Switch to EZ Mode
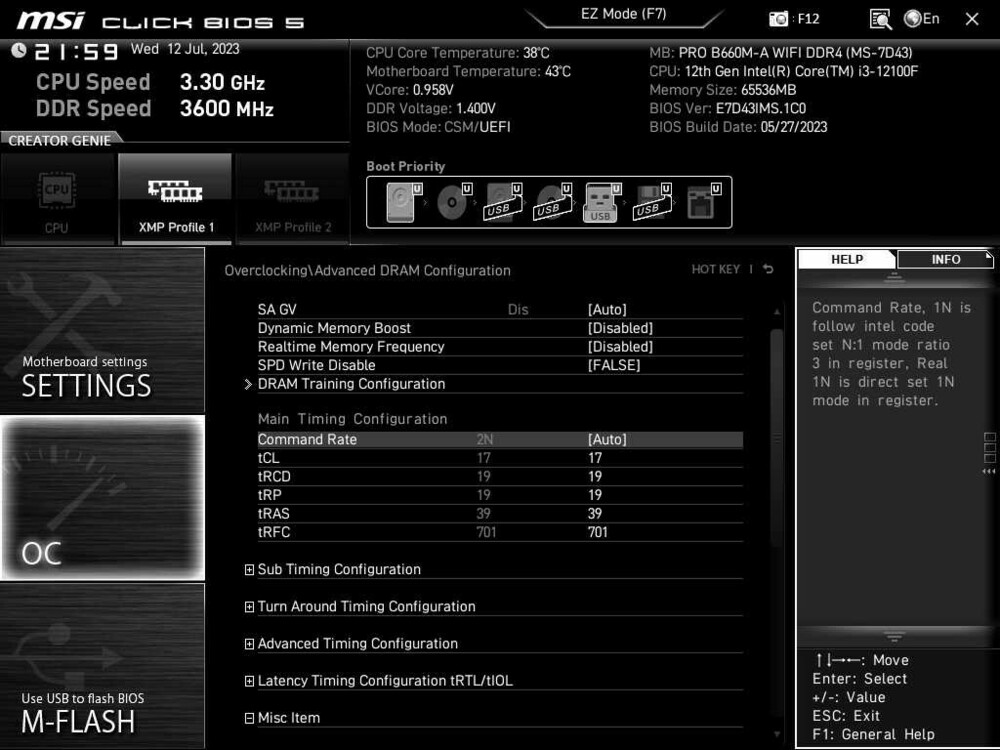The width and height of the screenshot is (1000, 750). tap(624, 13)
